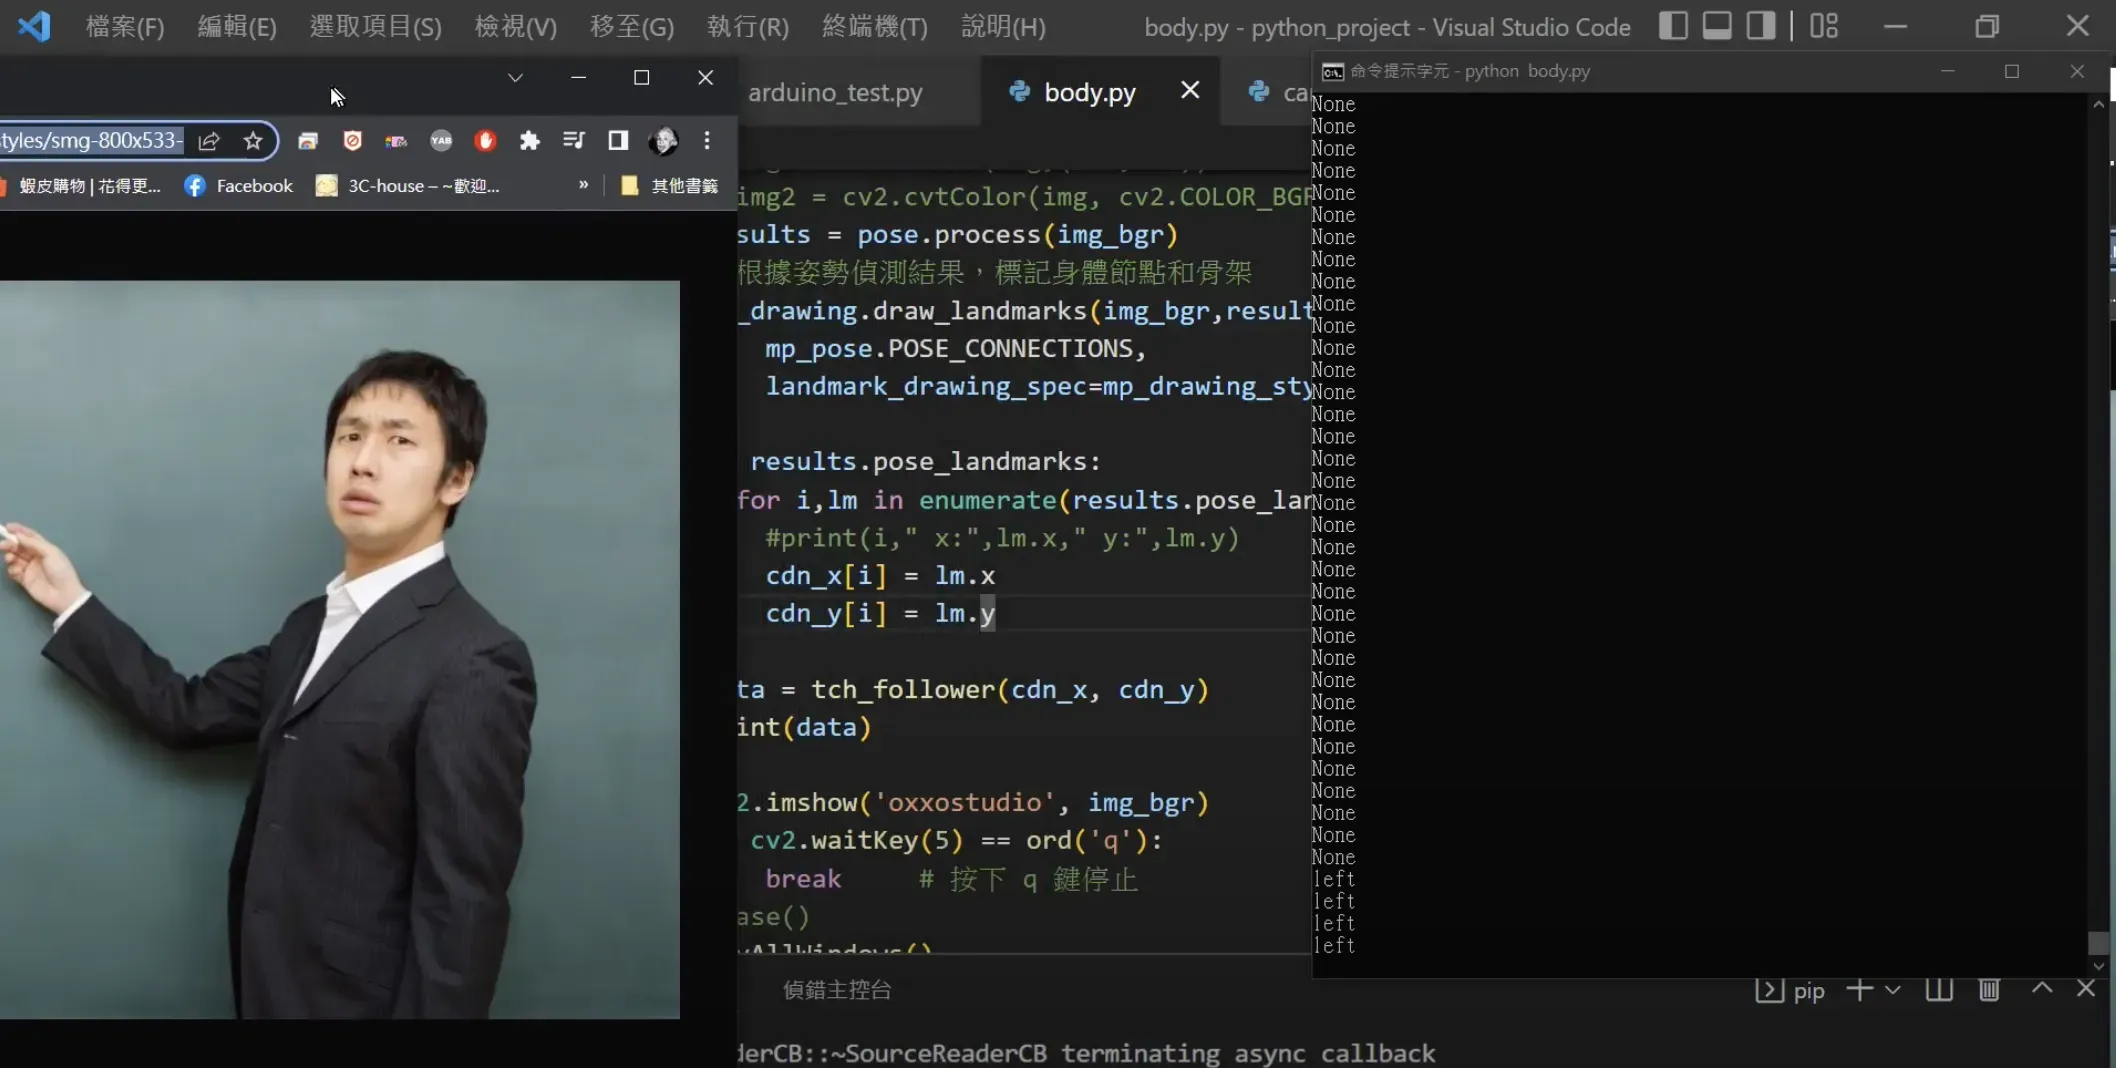Open the browser three-dot menu
Screen dimensions: 2116x1068
pyautogui.click(x=707, y=141)
